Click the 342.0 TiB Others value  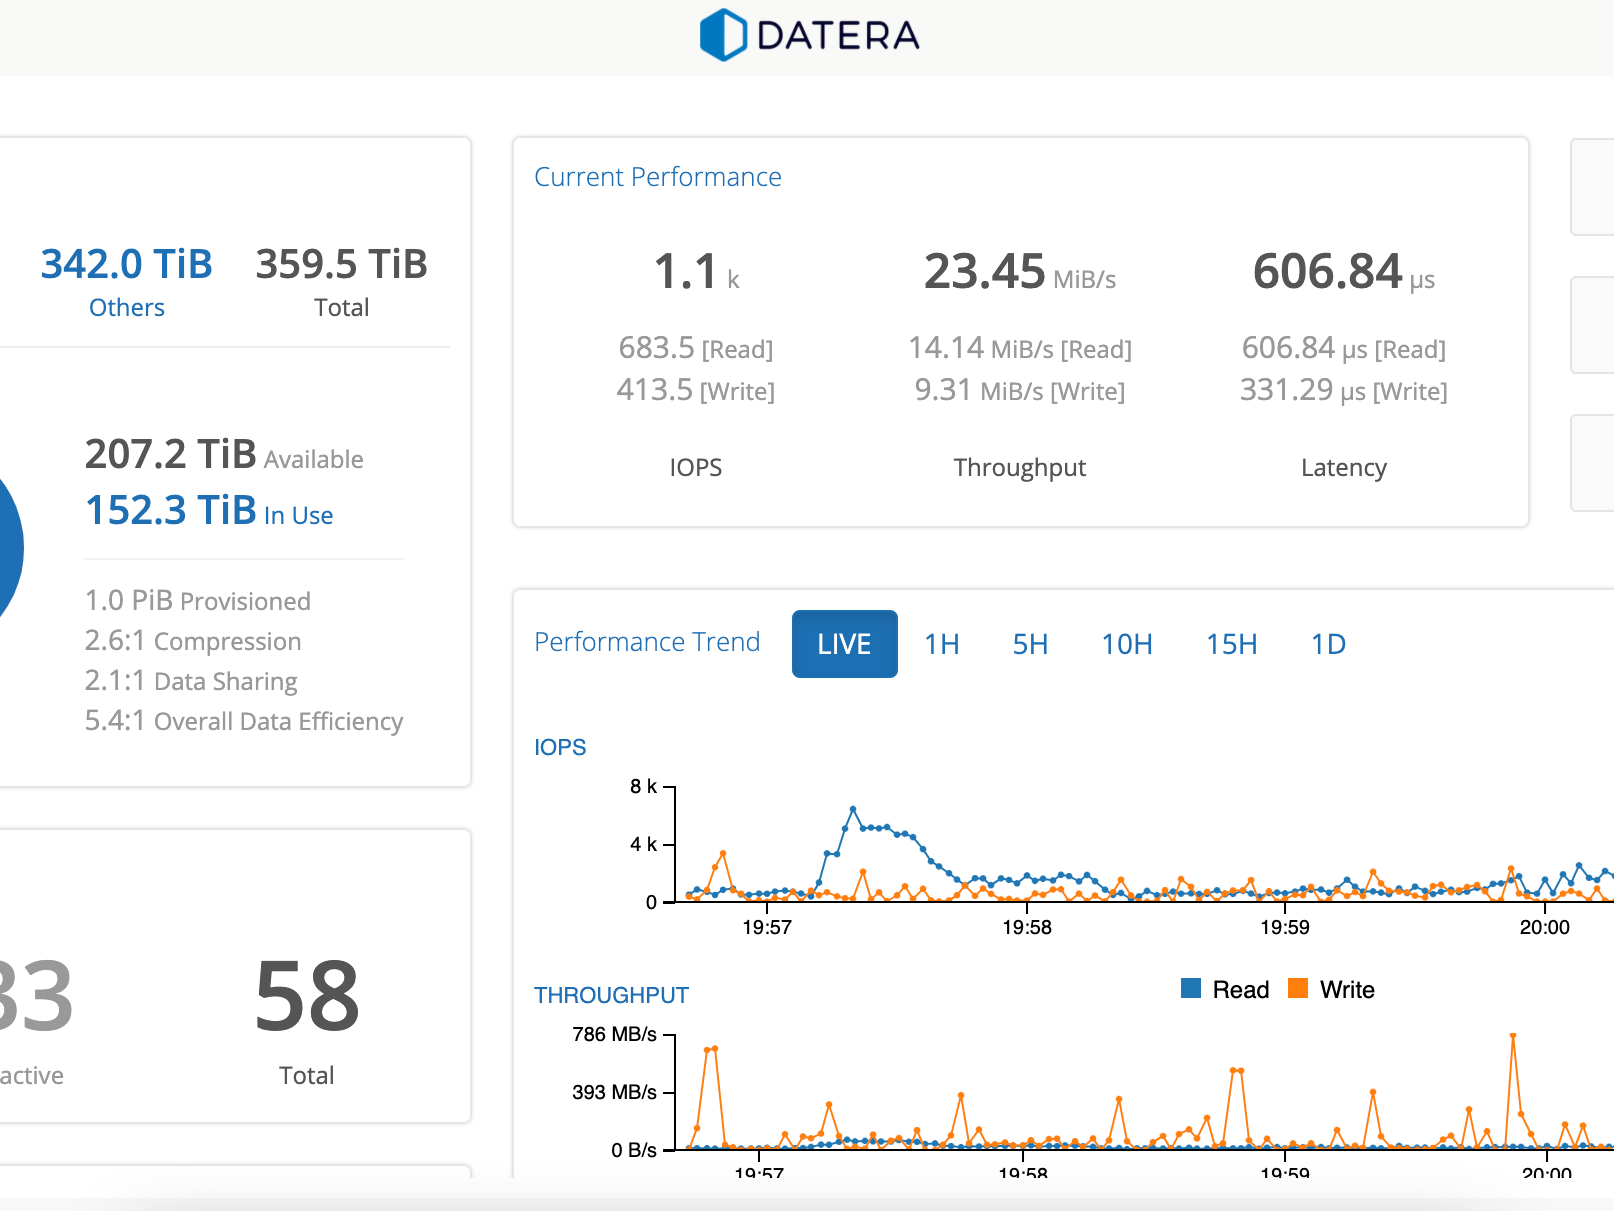(127, 265)
